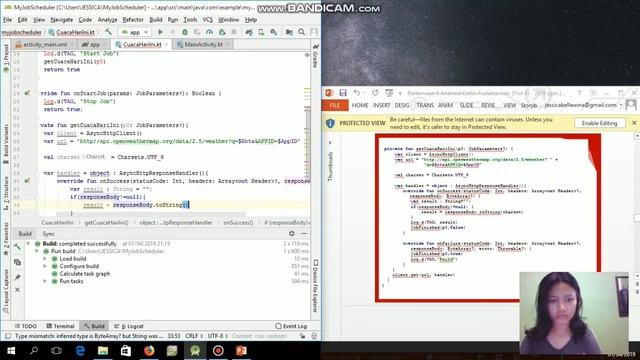Open Build panel settings gear
This screenshot has width=640, height=360.
pos(291,233)
